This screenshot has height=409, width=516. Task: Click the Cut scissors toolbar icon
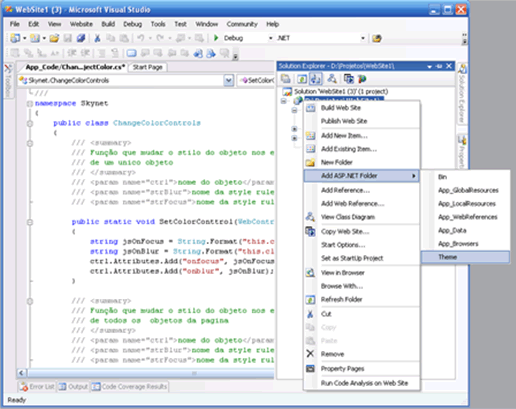coord(97,38)
